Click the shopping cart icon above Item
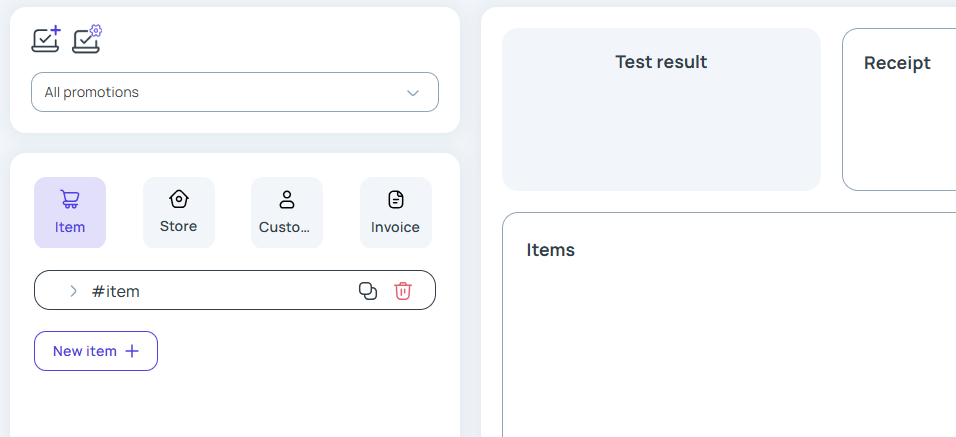Image resolution: width=956 pixels, height=437 pixels. coord(70,199)
